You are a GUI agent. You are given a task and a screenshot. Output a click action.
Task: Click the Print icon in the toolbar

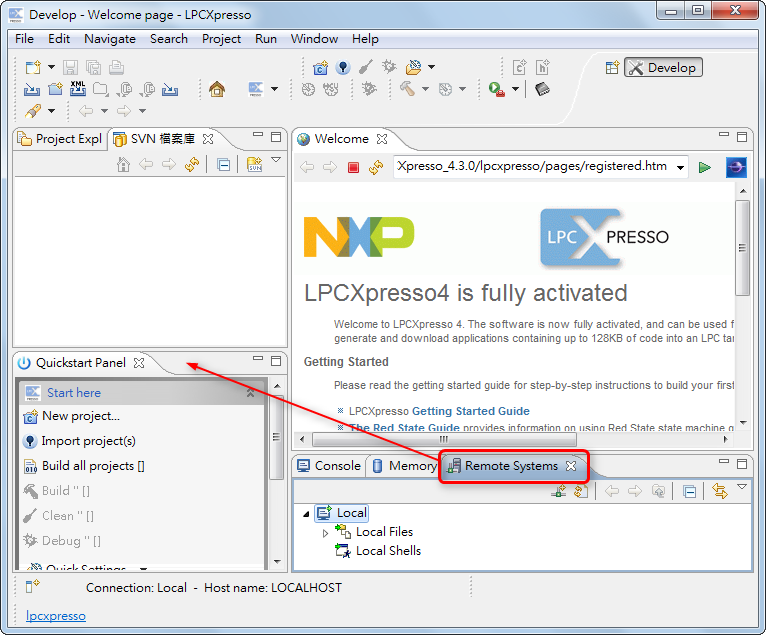(116, 67)
